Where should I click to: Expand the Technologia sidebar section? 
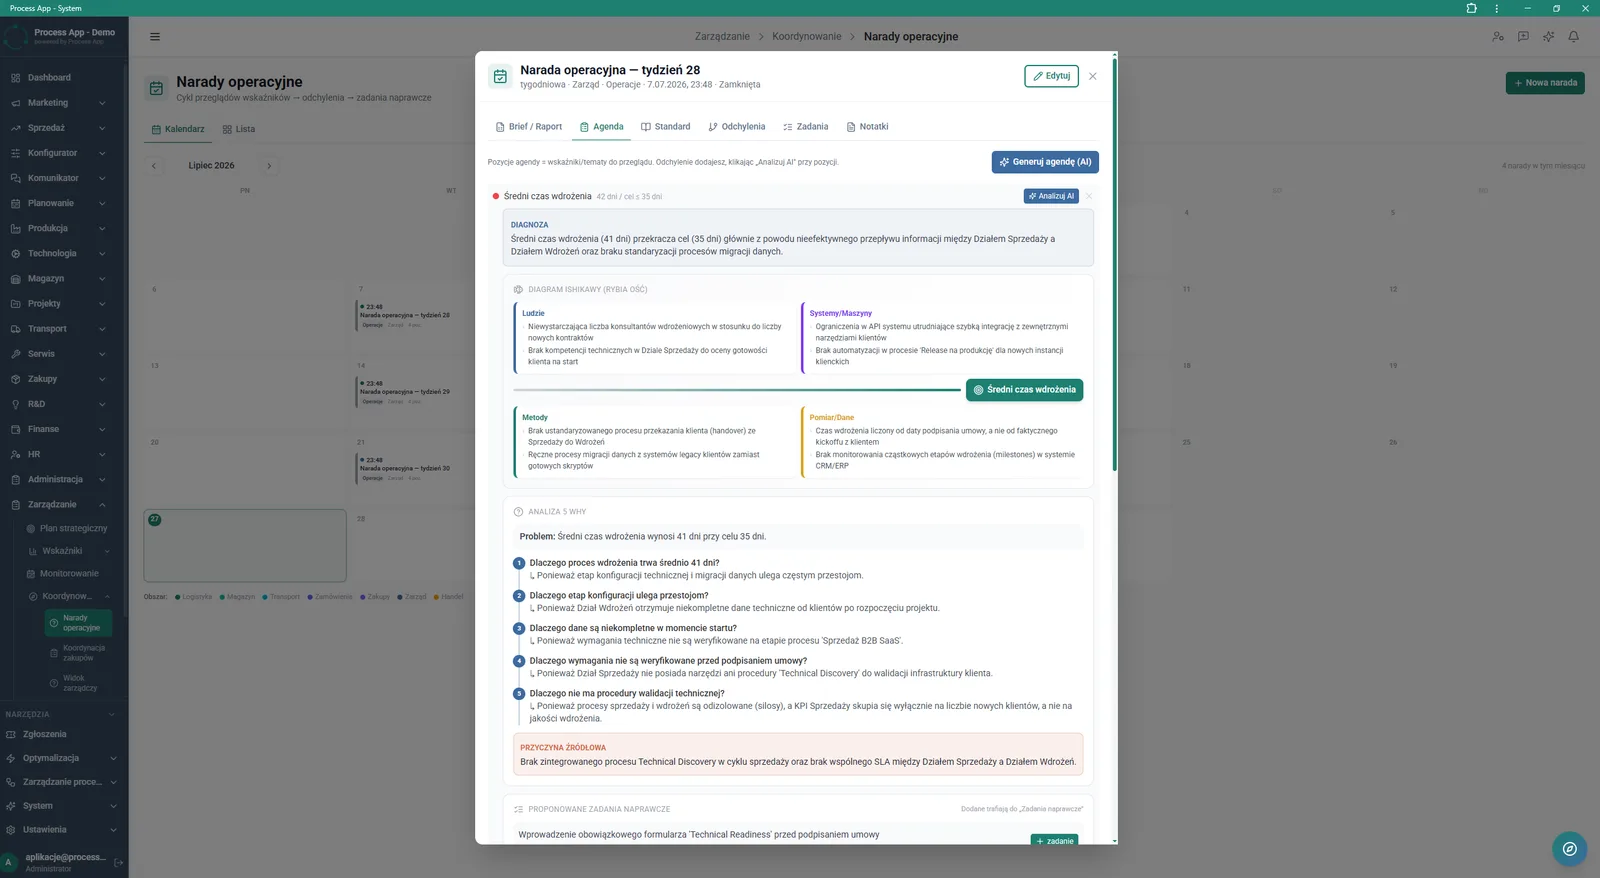(x=102, y=254)
